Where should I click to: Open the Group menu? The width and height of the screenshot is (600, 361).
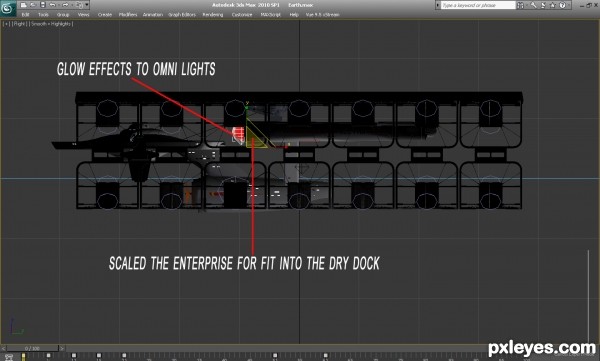coord(63,15)
